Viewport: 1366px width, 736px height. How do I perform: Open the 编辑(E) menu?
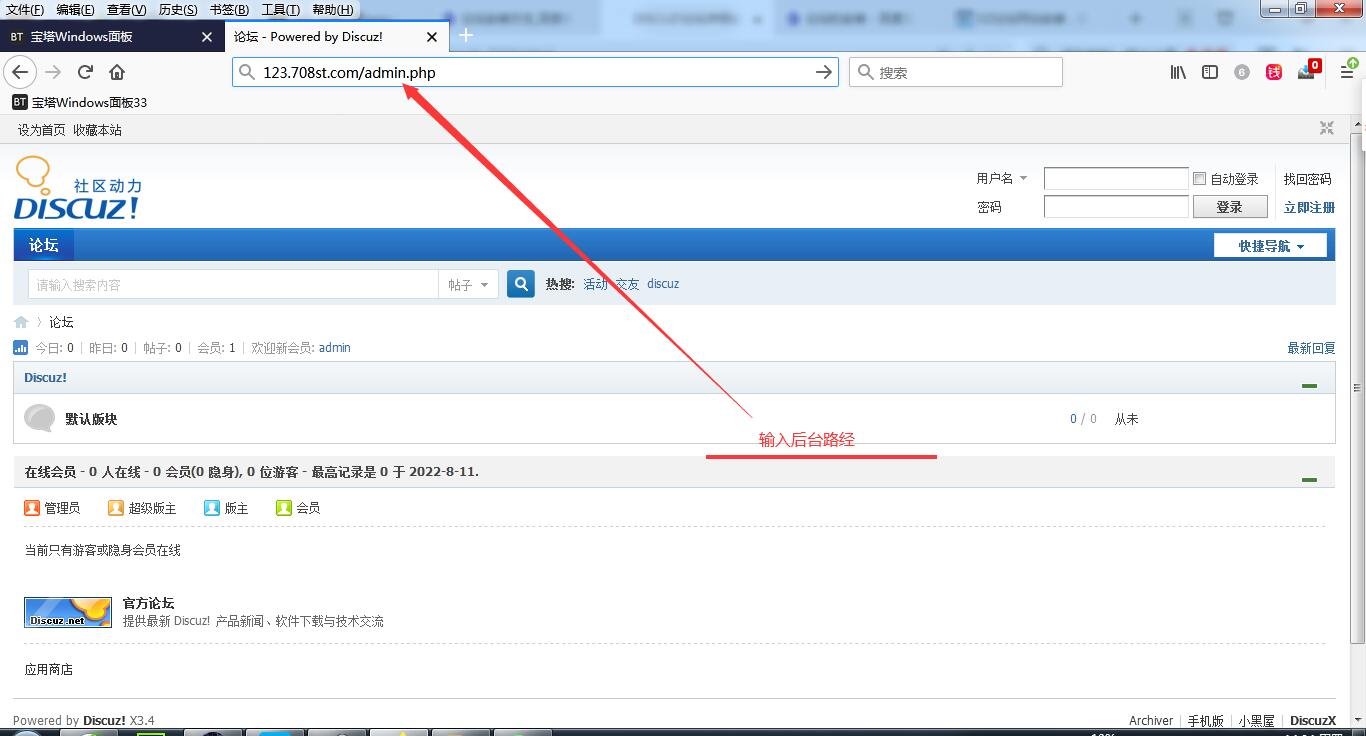[75, 10]
